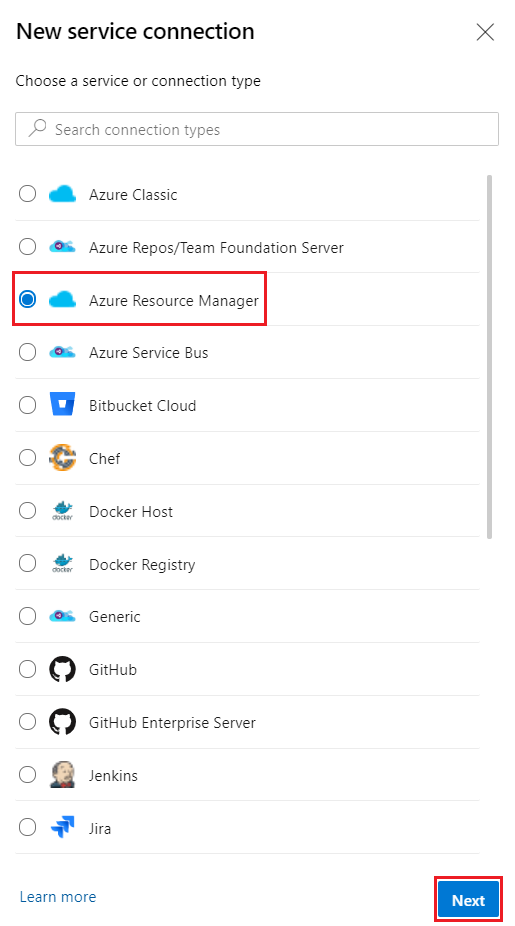Choose the Generic connection radio button
515x926 pixels.
pyautogui.click(x=27, y=617)
